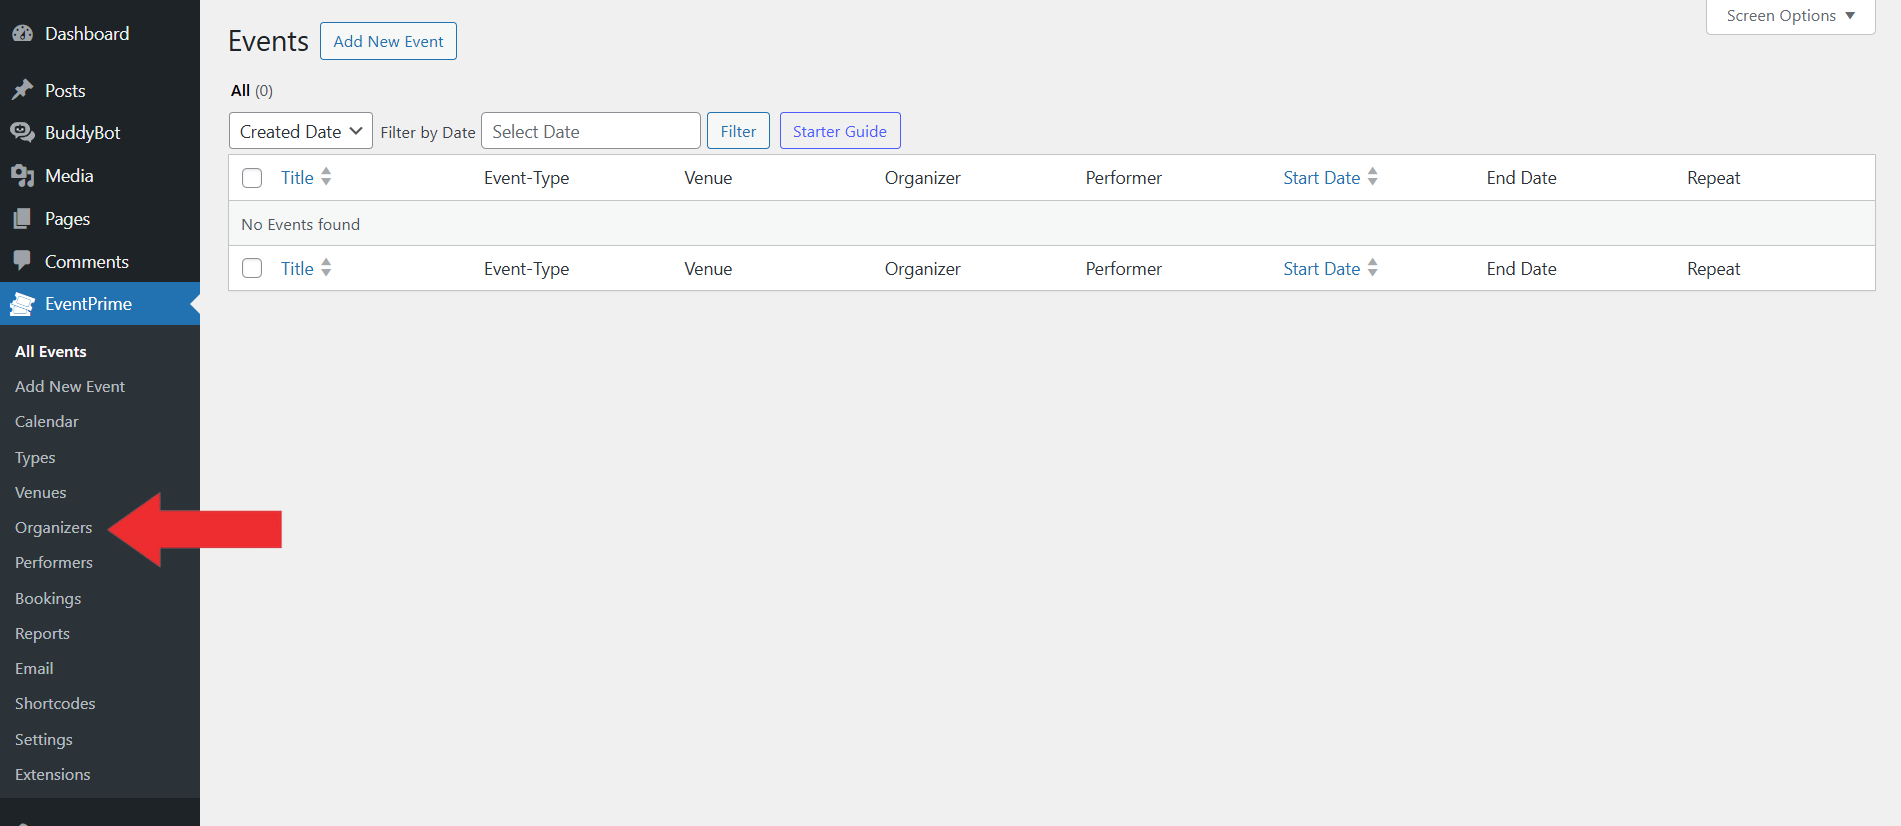Image resolution: width=1901 pixels, height=826 pixels.
Task: Click the Filter button
Action: [738, 131]
